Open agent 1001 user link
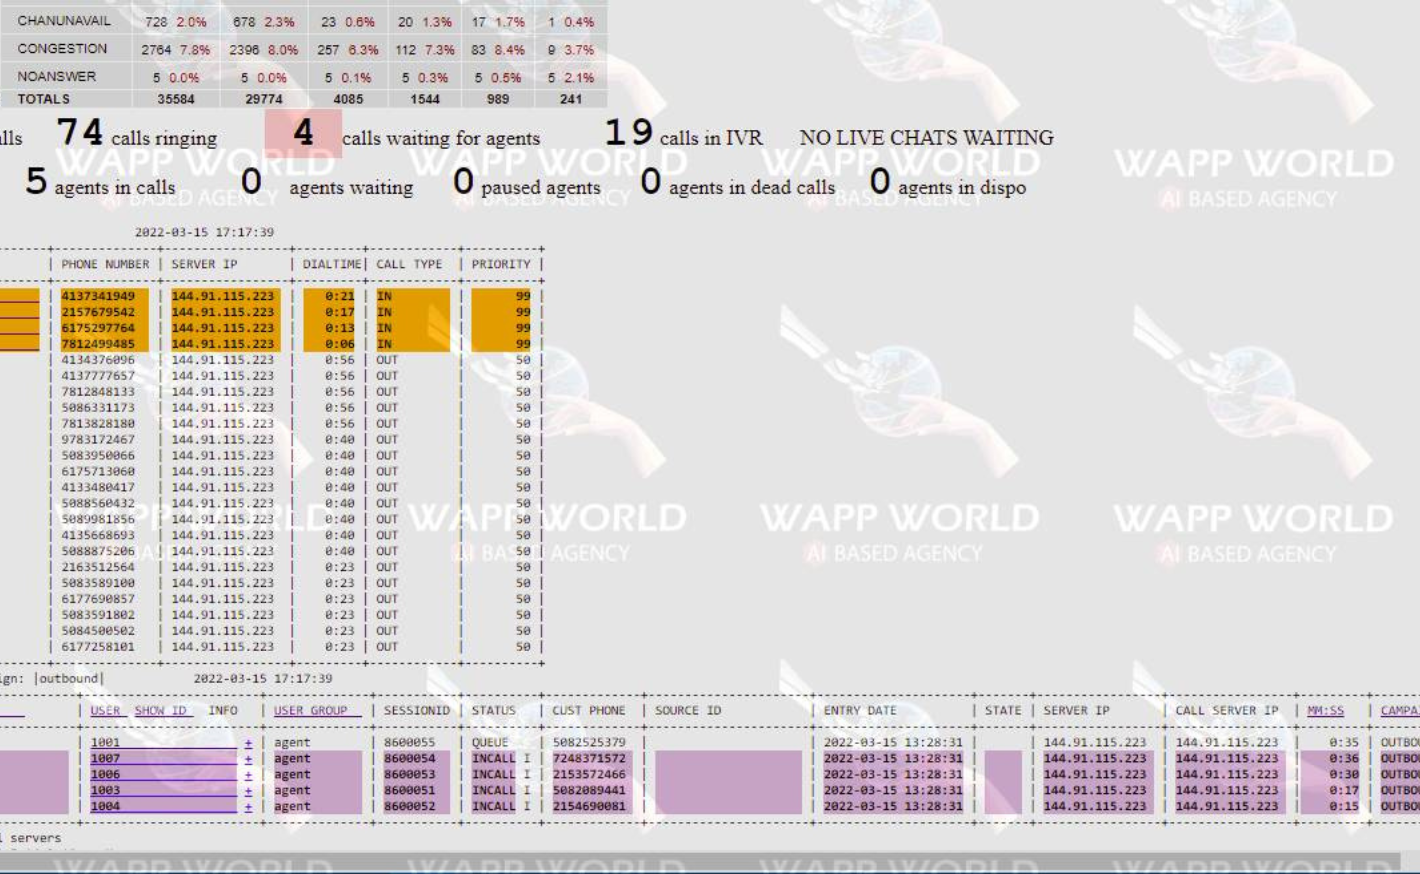The width and height of the screenshot is (1420, 874). coord(105,743)
